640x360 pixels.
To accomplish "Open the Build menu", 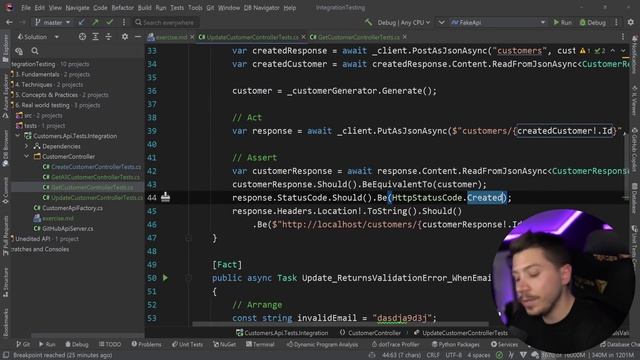I will (144, 8).
